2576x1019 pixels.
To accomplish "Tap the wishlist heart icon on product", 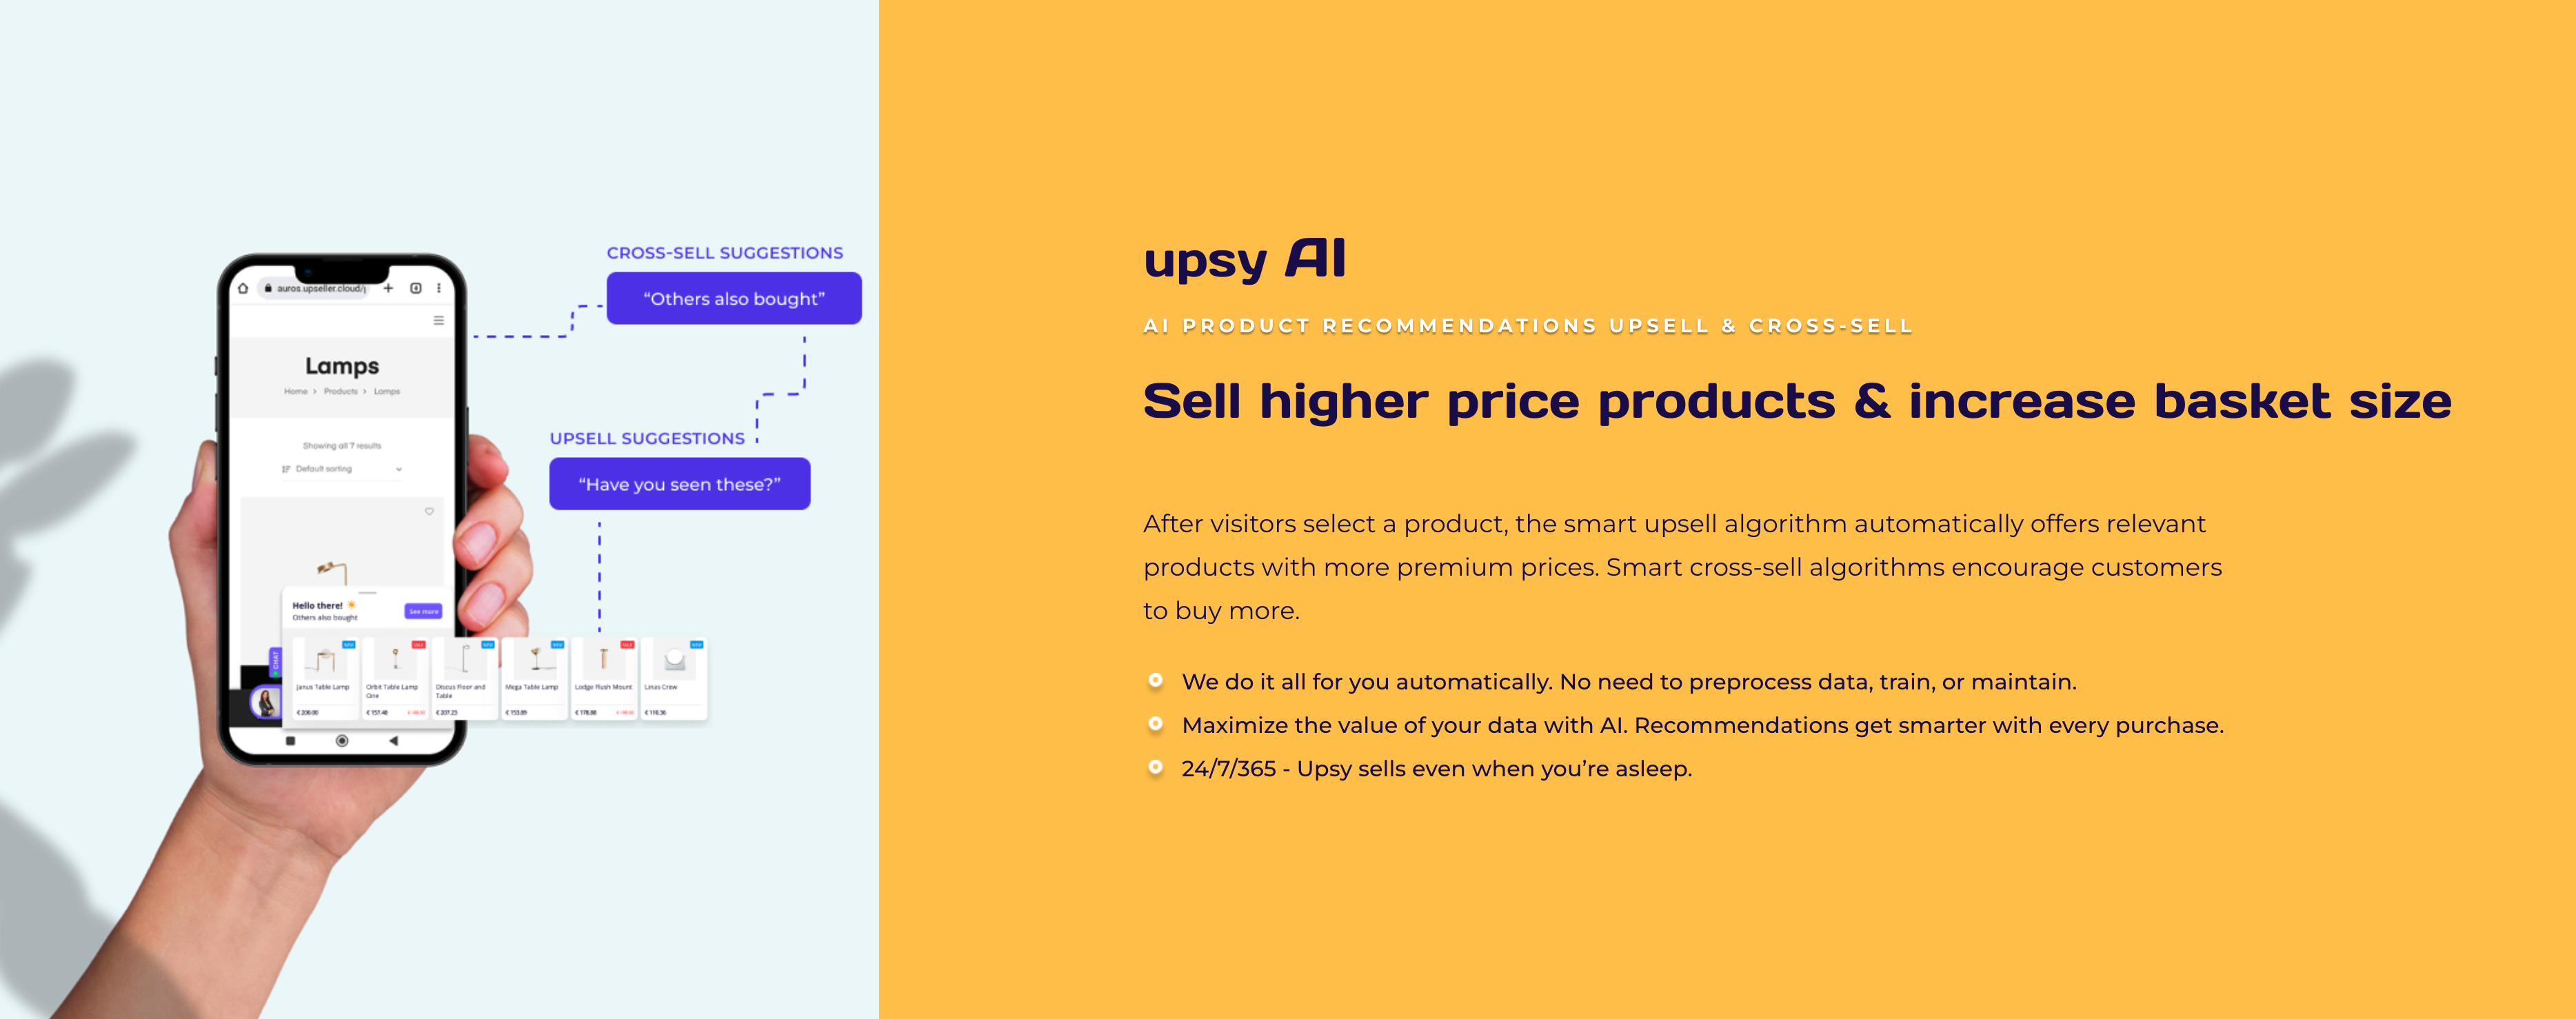I will (x=429, y=511).
